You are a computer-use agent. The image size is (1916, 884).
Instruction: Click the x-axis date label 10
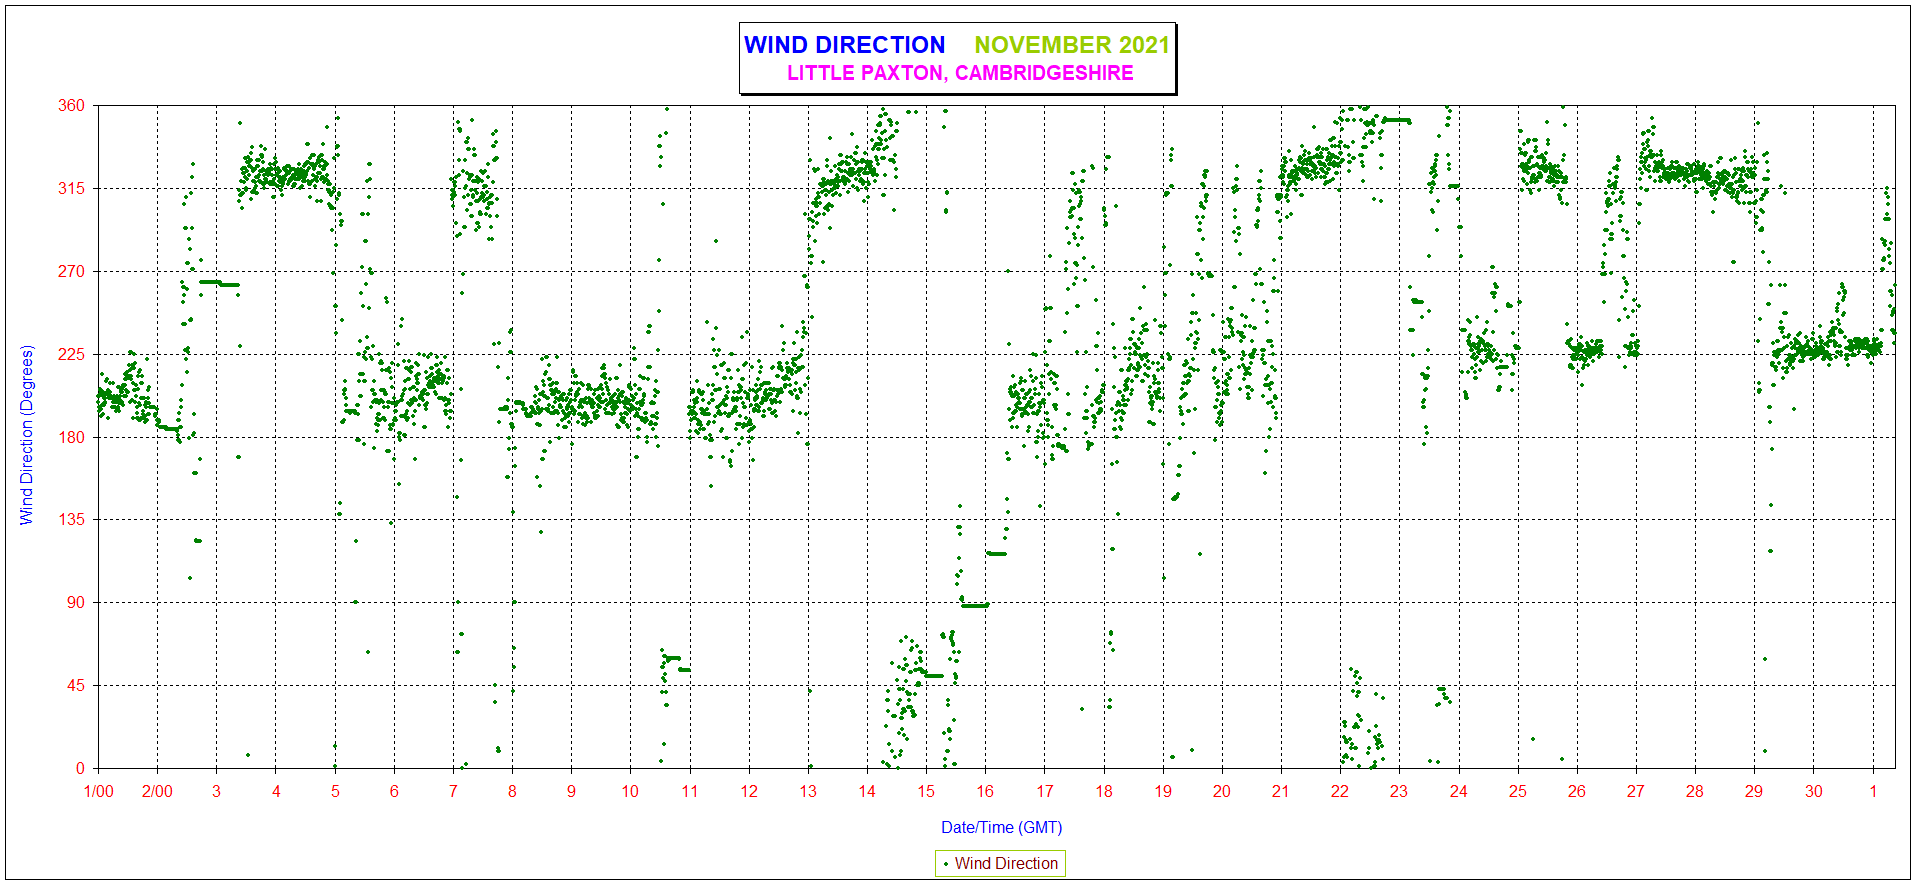[x=630, y=791]
